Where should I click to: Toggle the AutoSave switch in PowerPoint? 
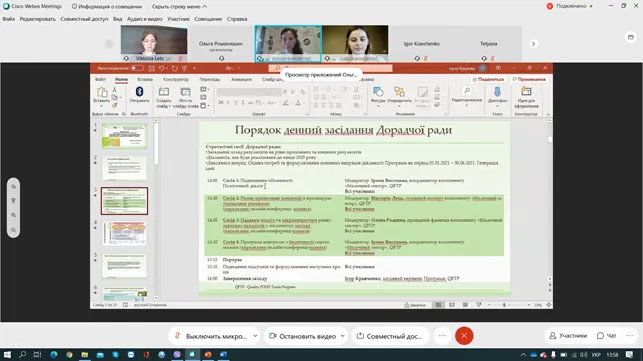click(137, 68)
